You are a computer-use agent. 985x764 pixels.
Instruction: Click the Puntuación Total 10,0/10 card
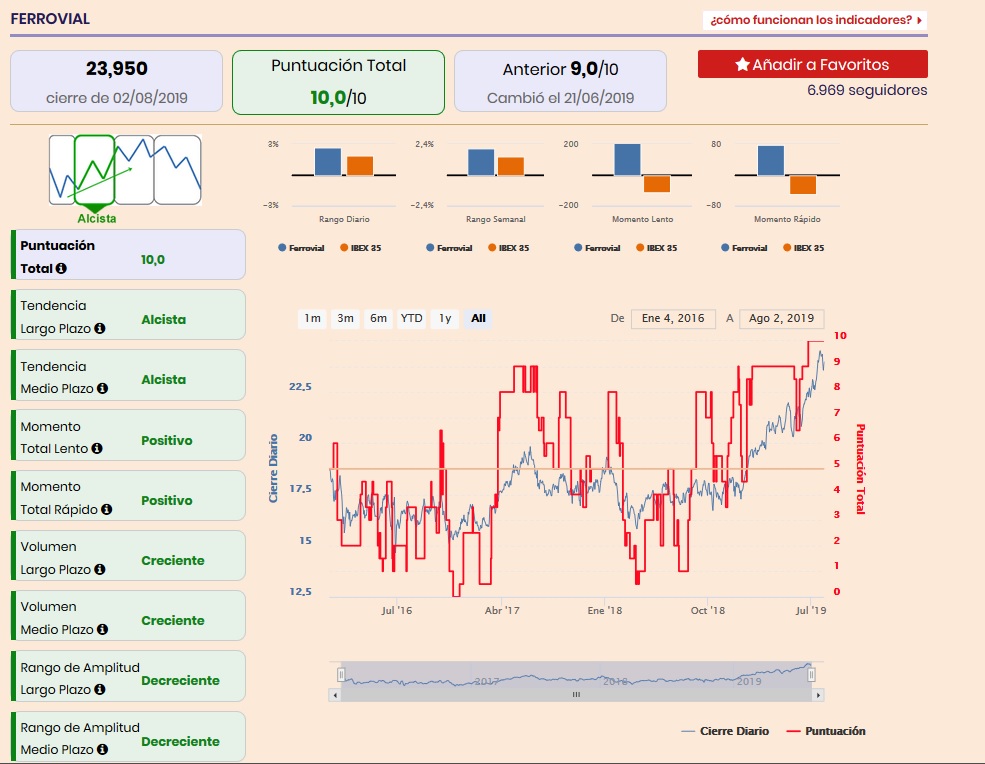coord(339,82)
